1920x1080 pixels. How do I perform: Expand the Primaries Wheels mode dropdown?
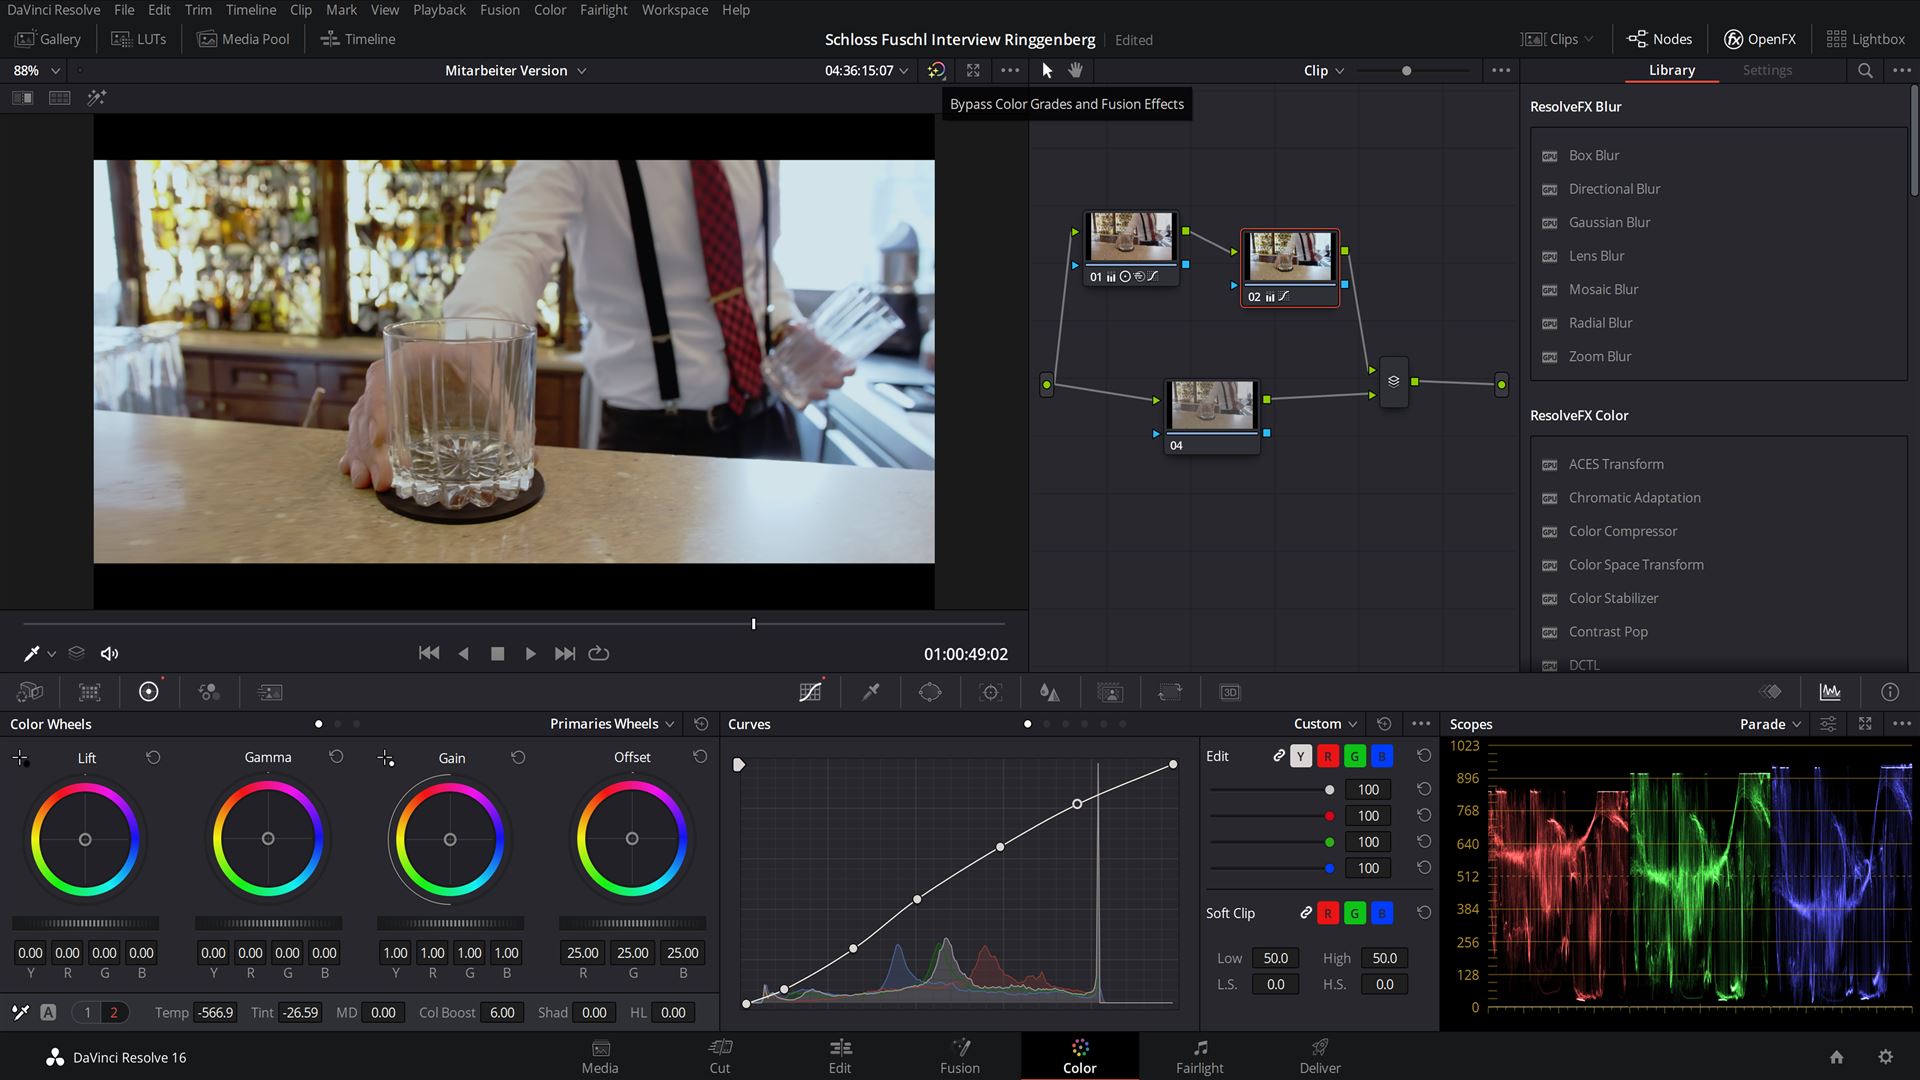coord(612,724)
